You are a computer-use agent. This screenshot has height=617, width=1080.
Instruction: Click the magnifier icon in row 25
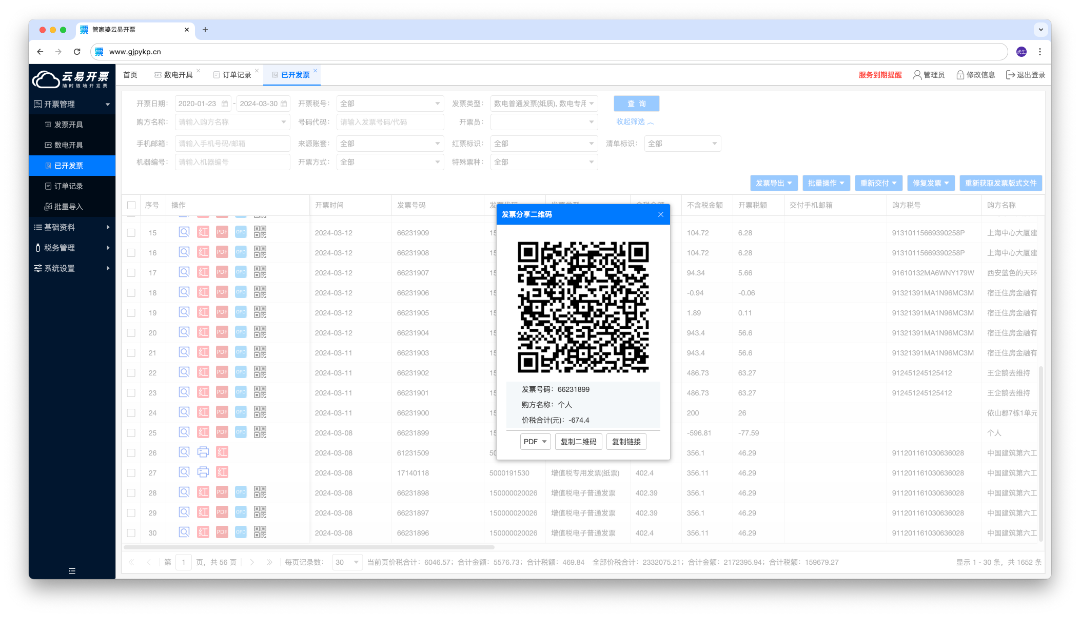[x=184, y=432]
